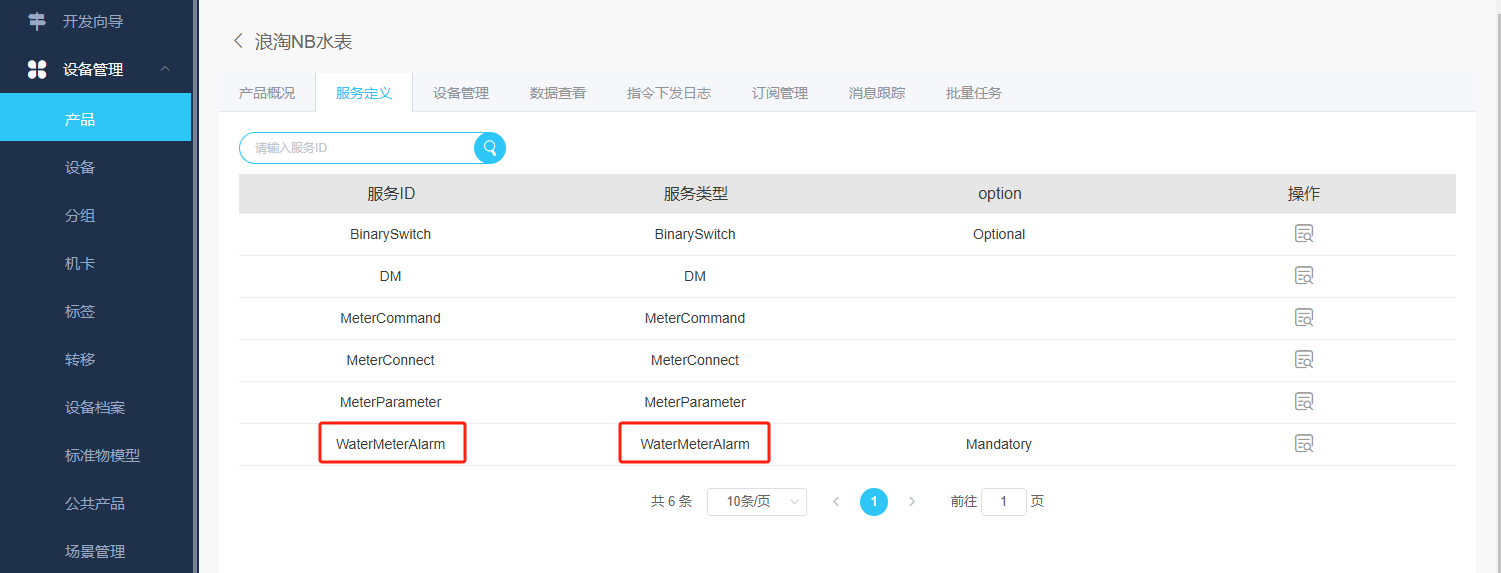The image size is (1501, 573).
Task: Go back using the arrow beside 浪淘NB水表
Action: (238, 41)
